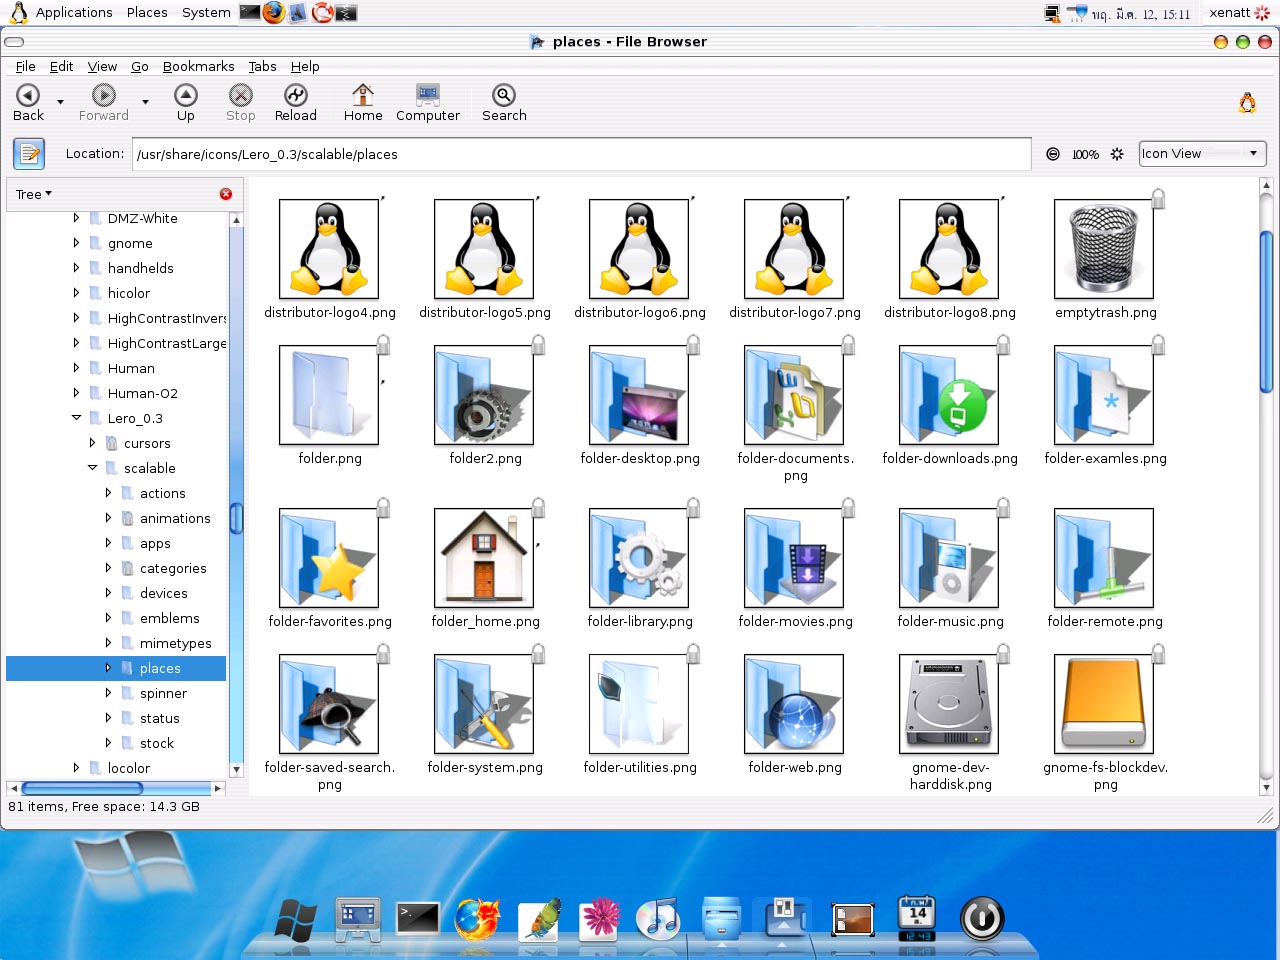Select folder-downloads.png thumbnail
The image size is (1280, 960).
(949, 395)
